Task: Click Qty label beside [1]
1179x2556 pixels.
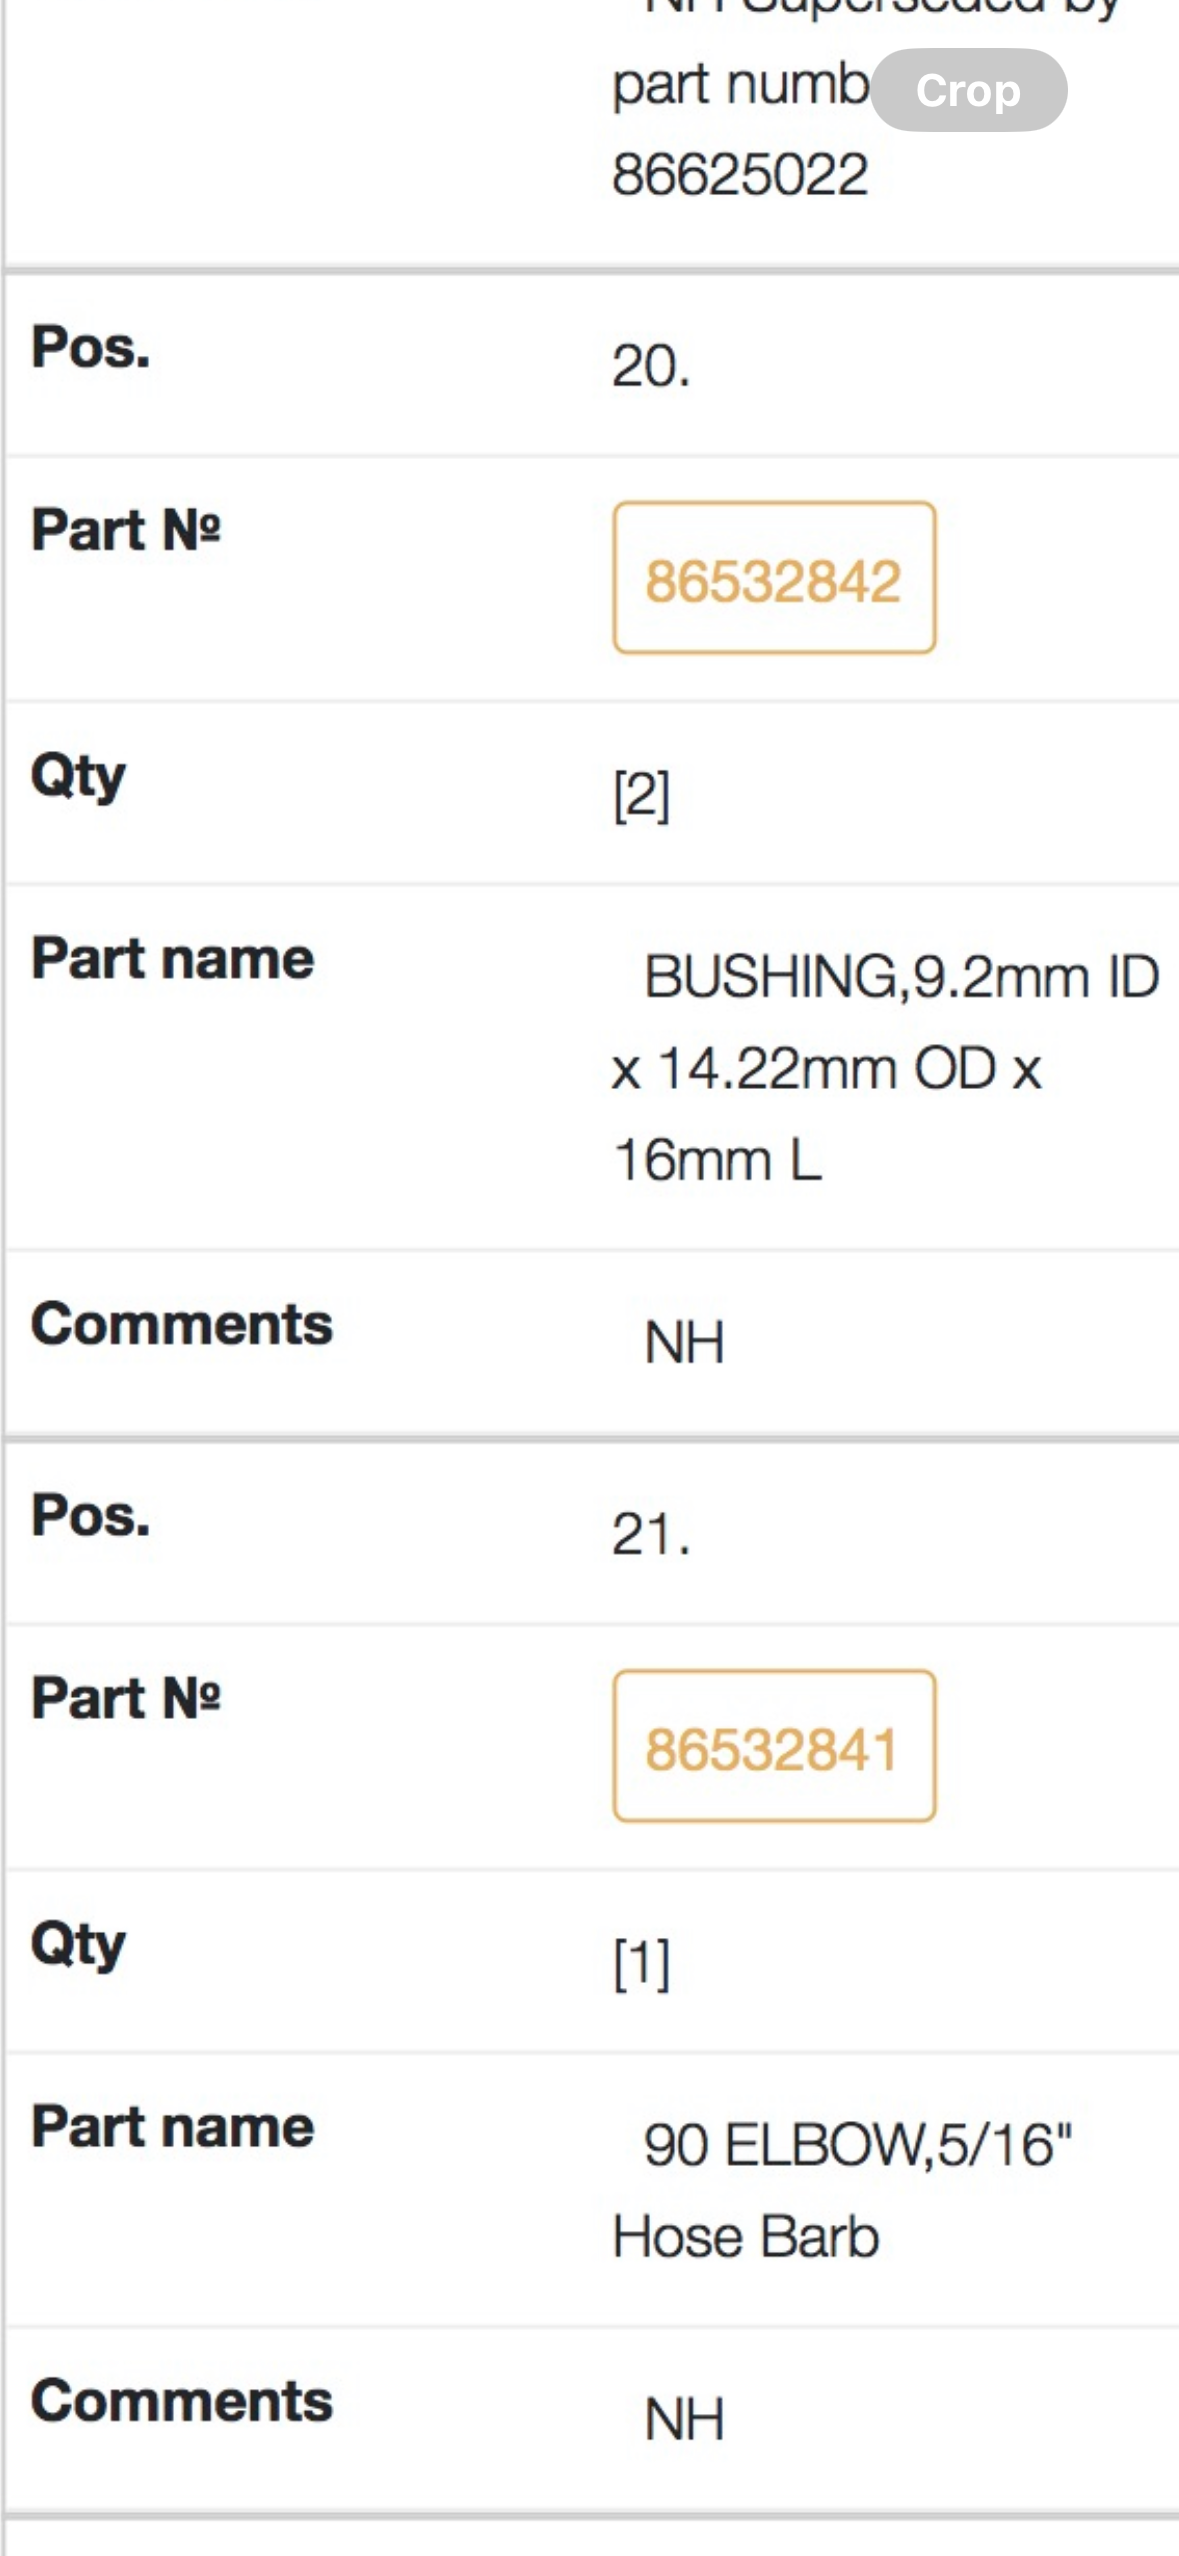Action: pos(78,1945)
